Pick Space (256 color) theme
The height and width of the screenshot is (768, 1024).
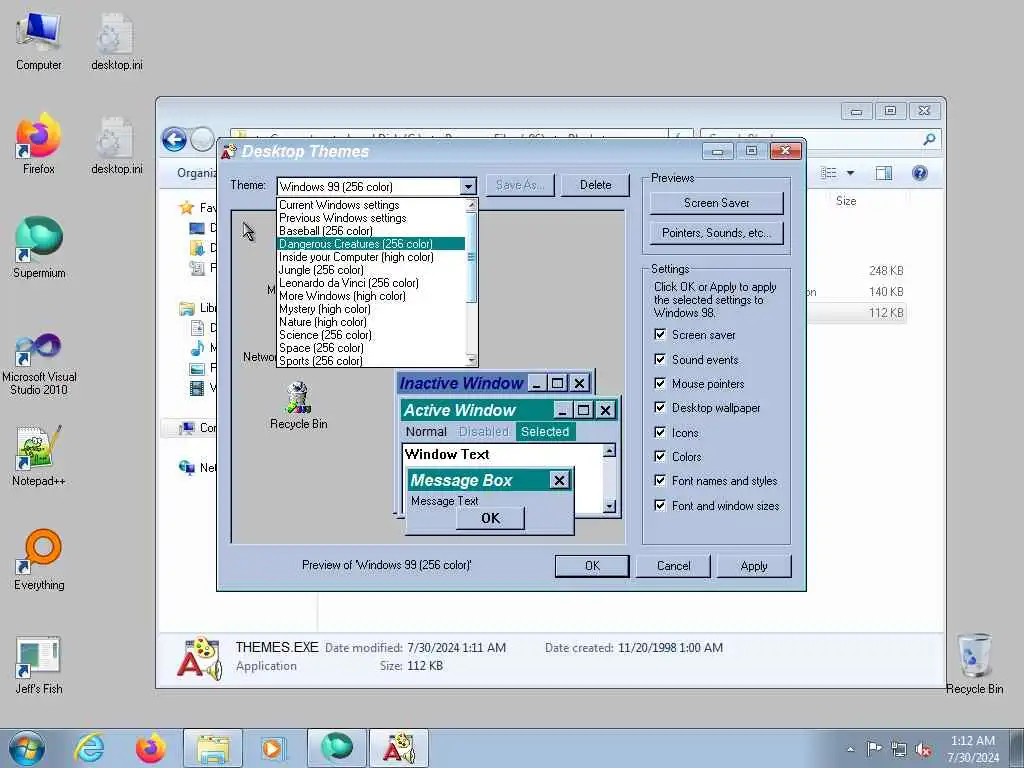pyautogui.click(x=371, y=349)
